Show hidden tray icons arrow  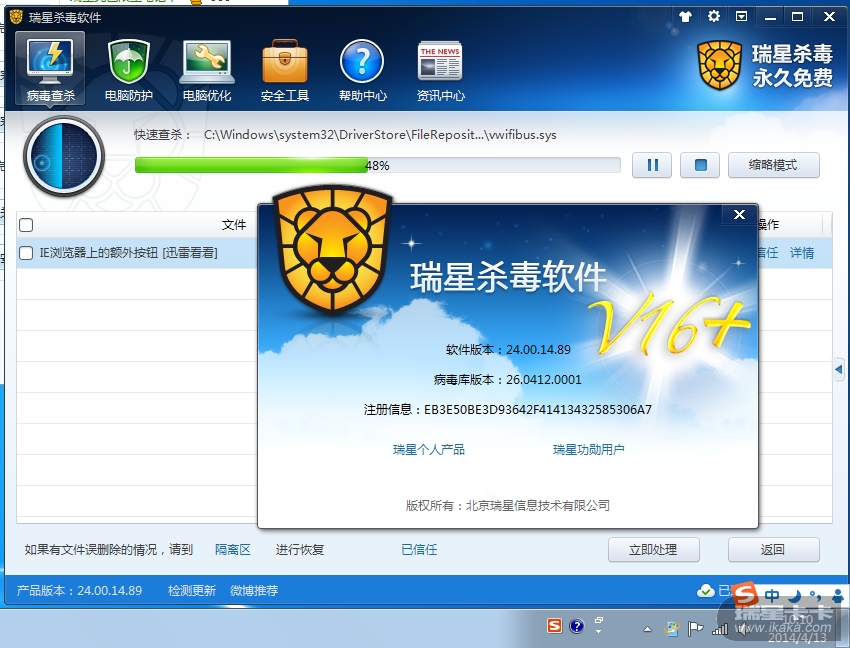pyautogui.click(x=647, y=629)
